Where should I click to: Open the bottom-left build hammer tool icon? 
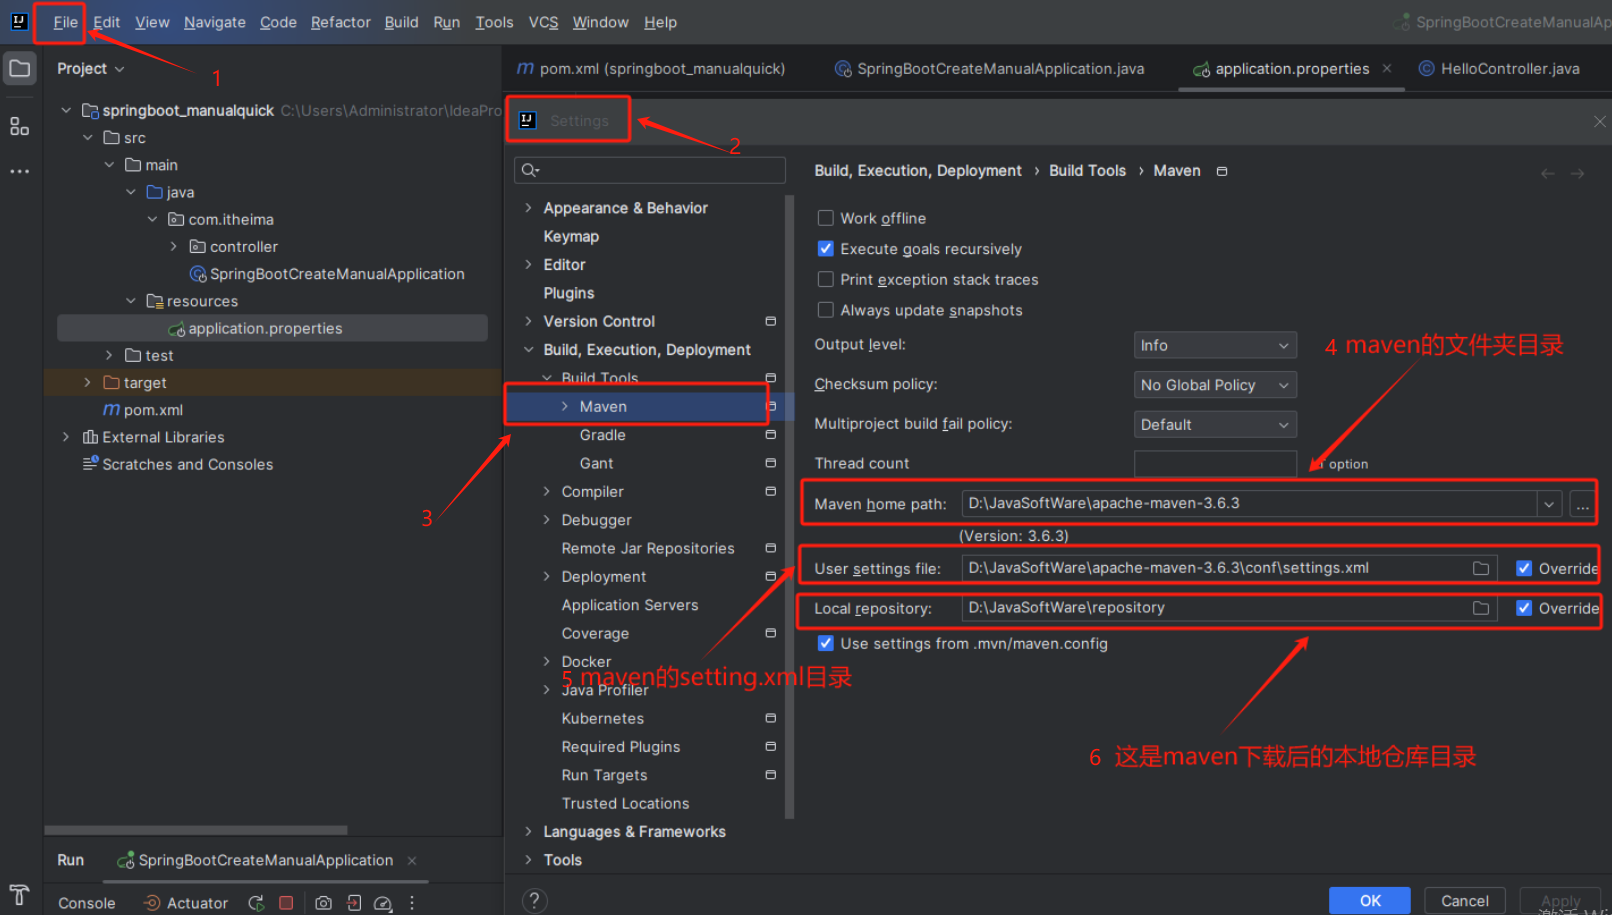pyautogui.click(x=19, y=895)
